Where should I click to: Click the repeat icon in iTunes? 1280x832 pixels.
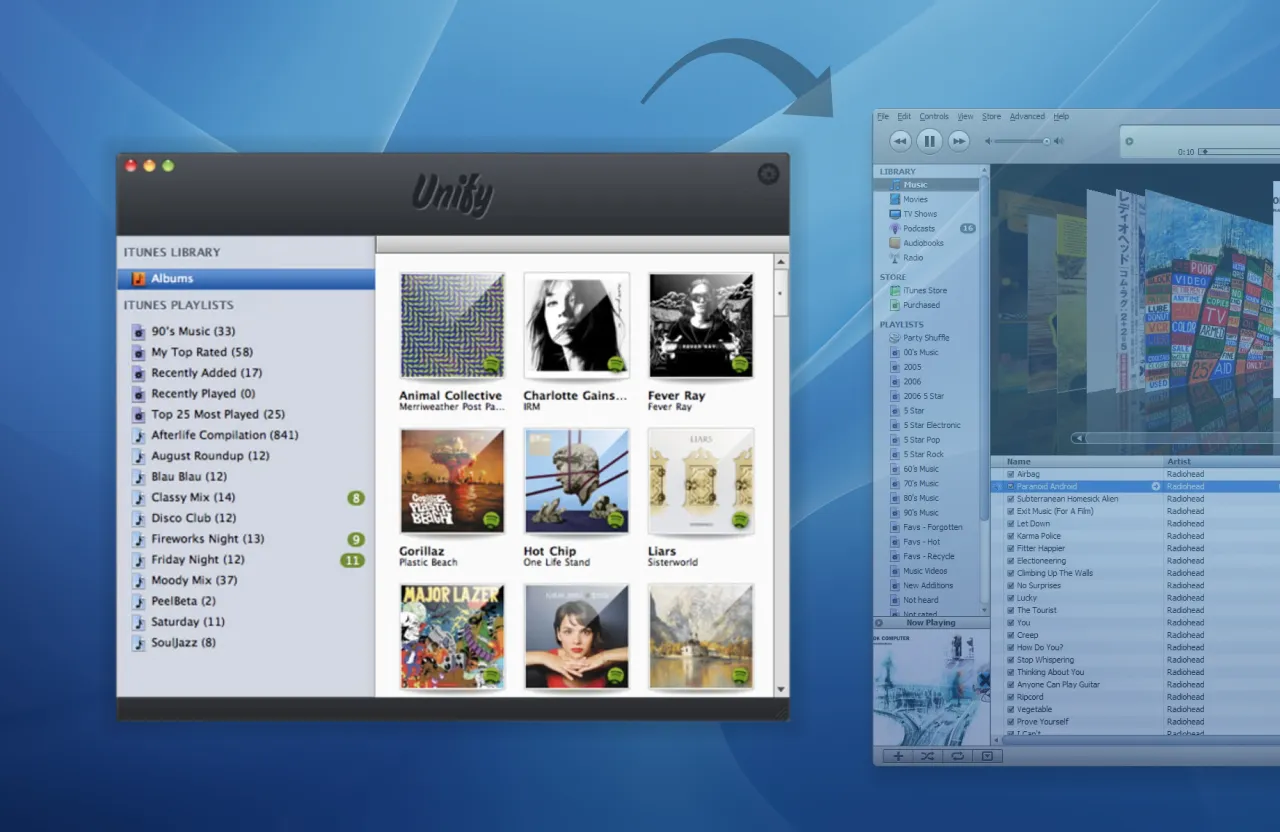(x=957, y=756)
